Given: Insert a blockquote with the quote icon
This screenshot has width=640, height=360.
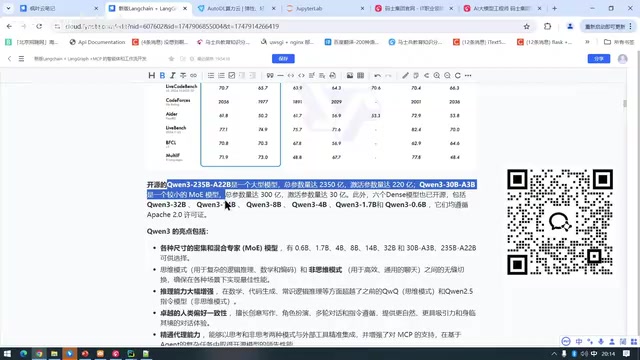Looking at the screenshot, I should (270, 76).
